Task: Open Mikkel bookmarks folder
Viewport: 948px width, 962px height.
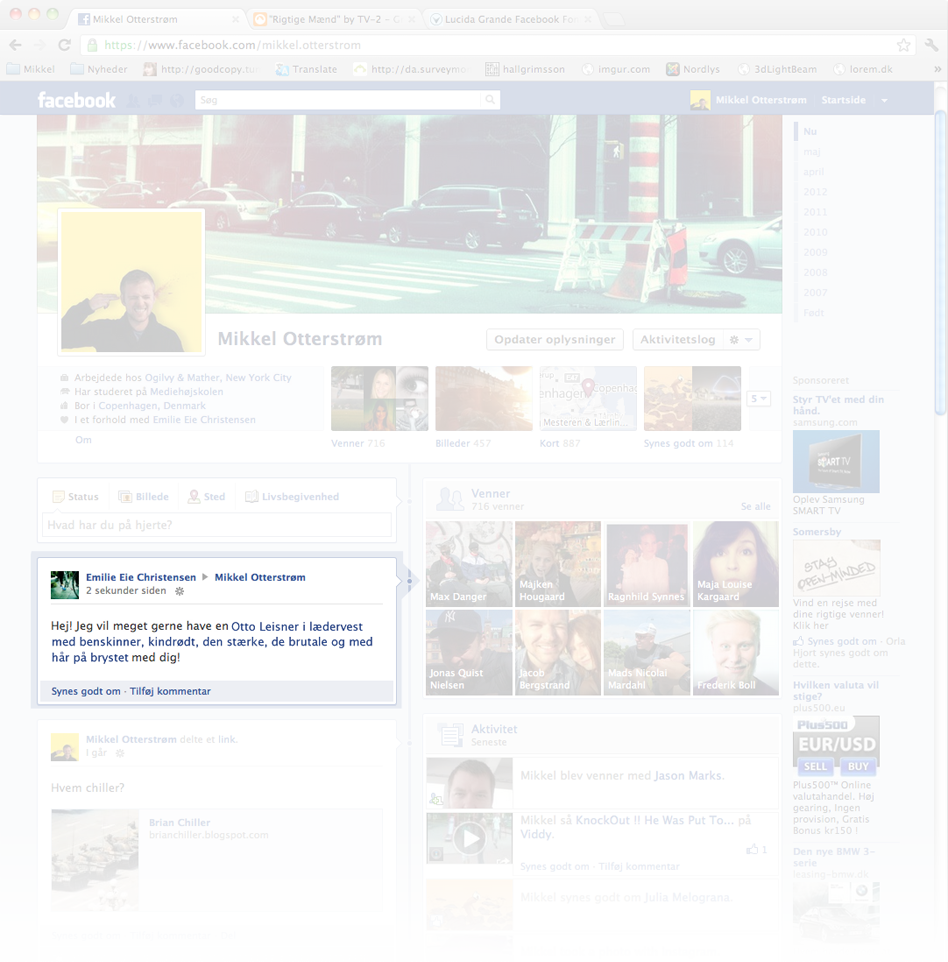Action: 31,69
